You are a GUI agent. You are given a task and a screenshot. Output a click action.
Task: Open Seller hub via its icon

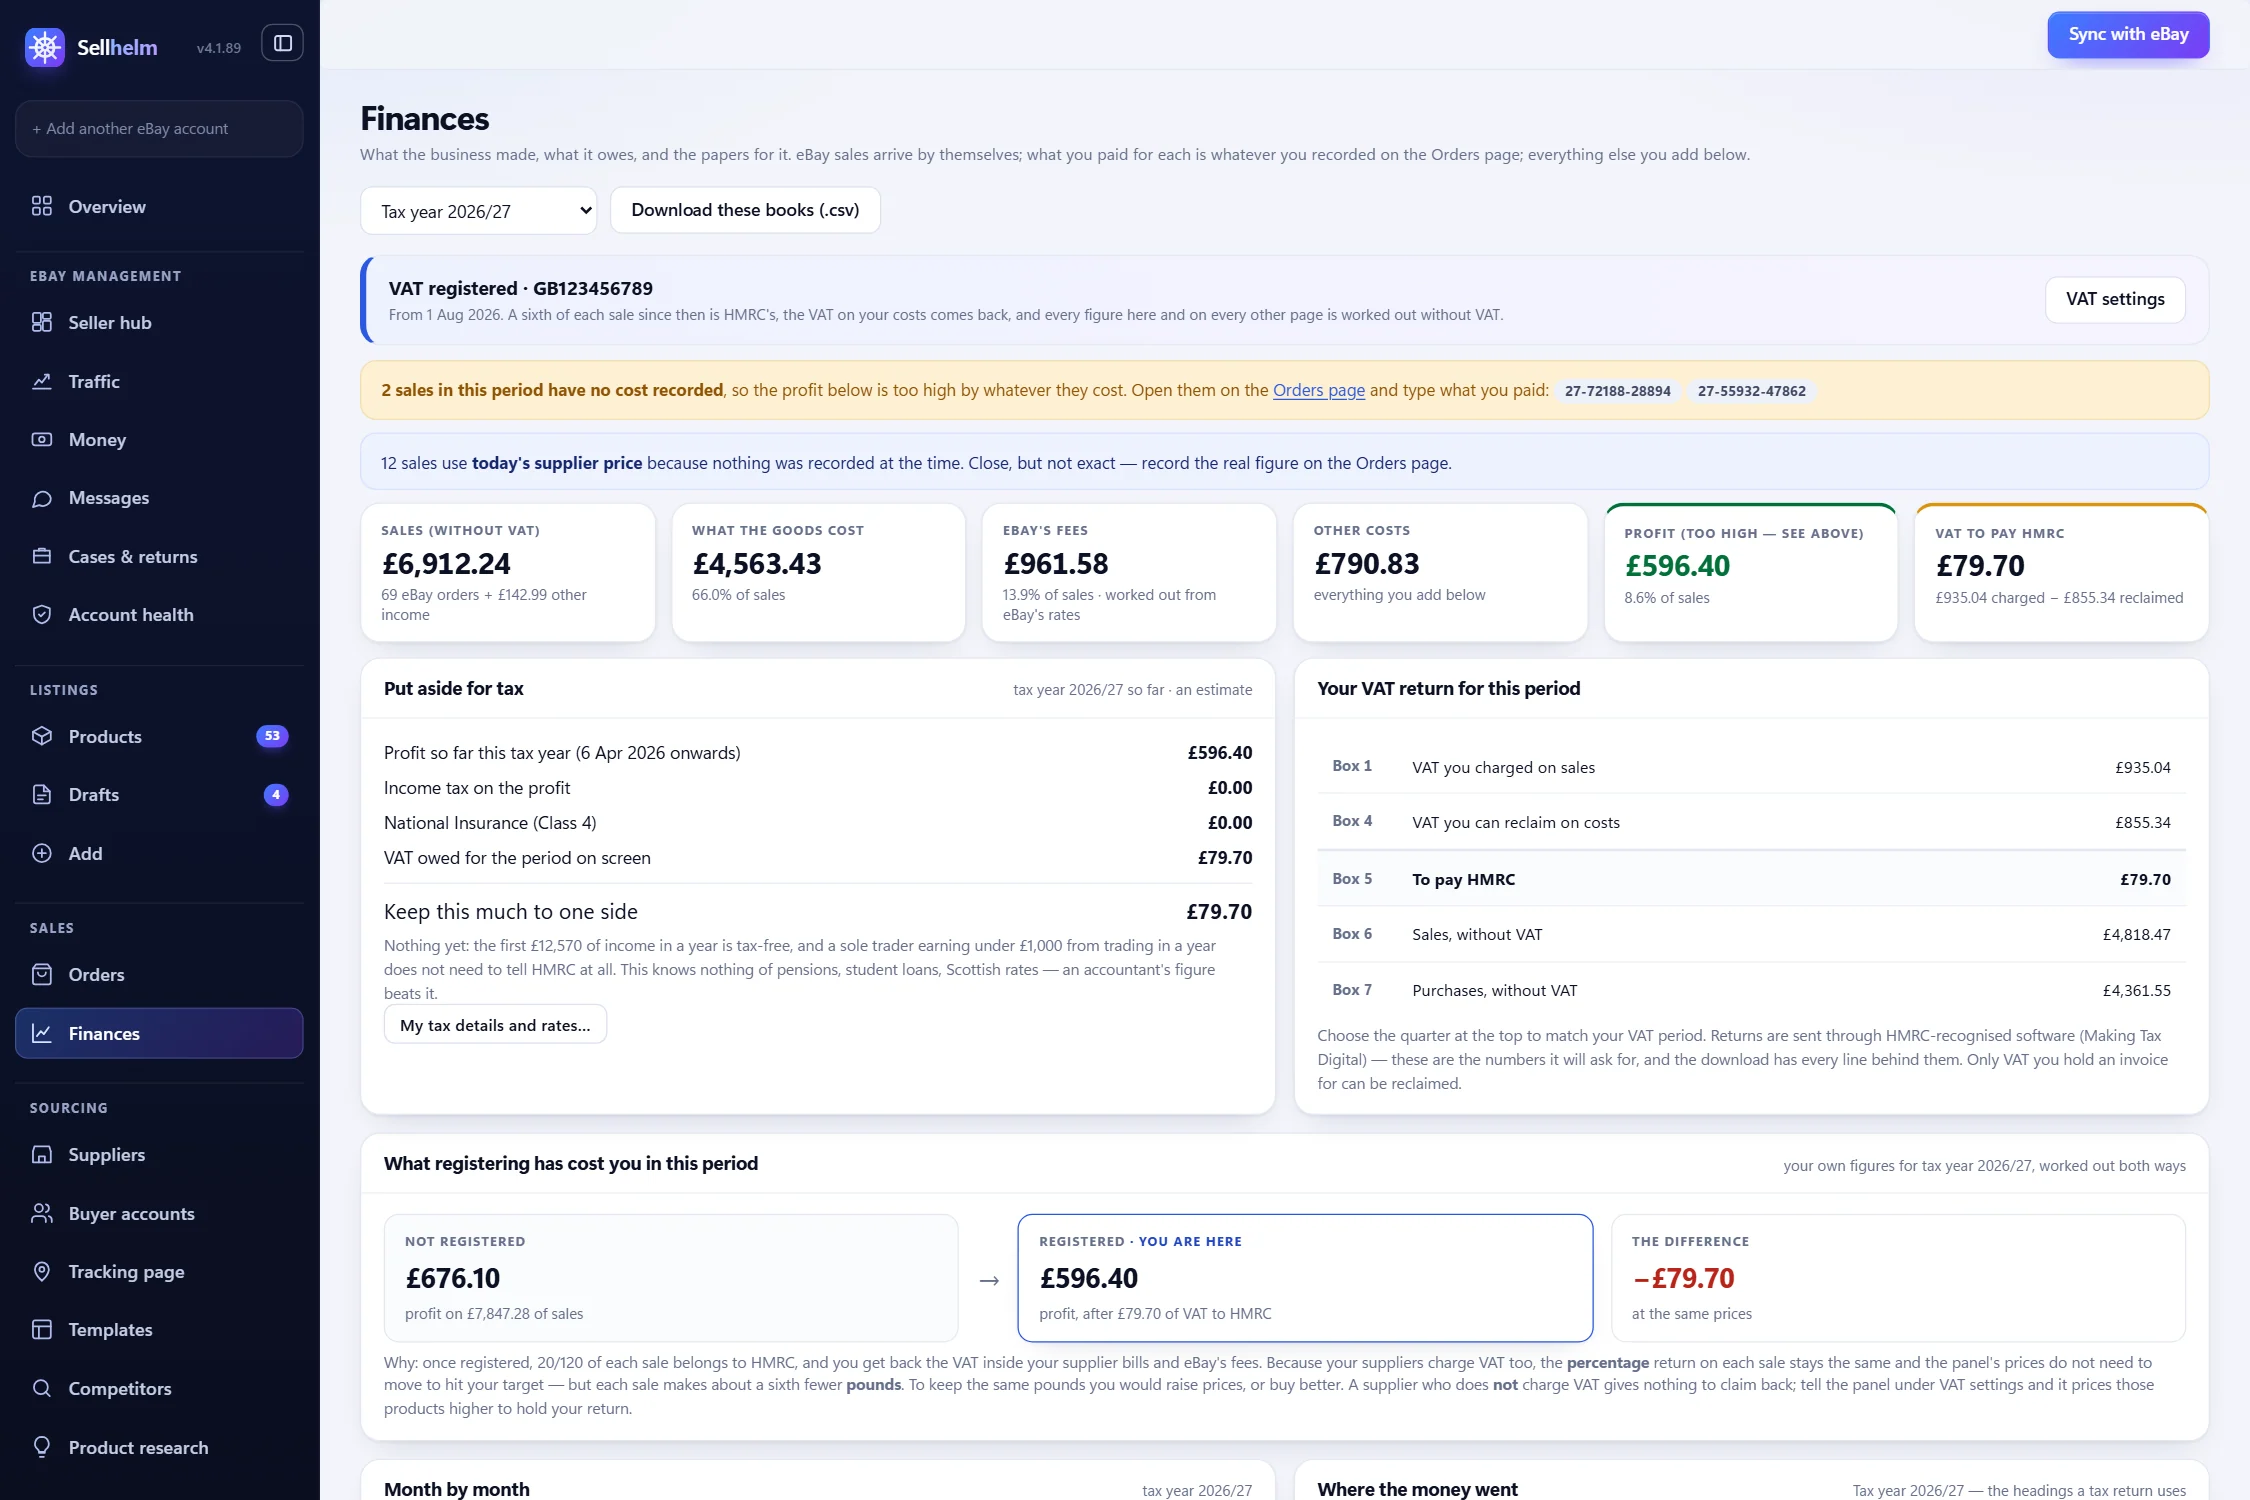point(42,322)
